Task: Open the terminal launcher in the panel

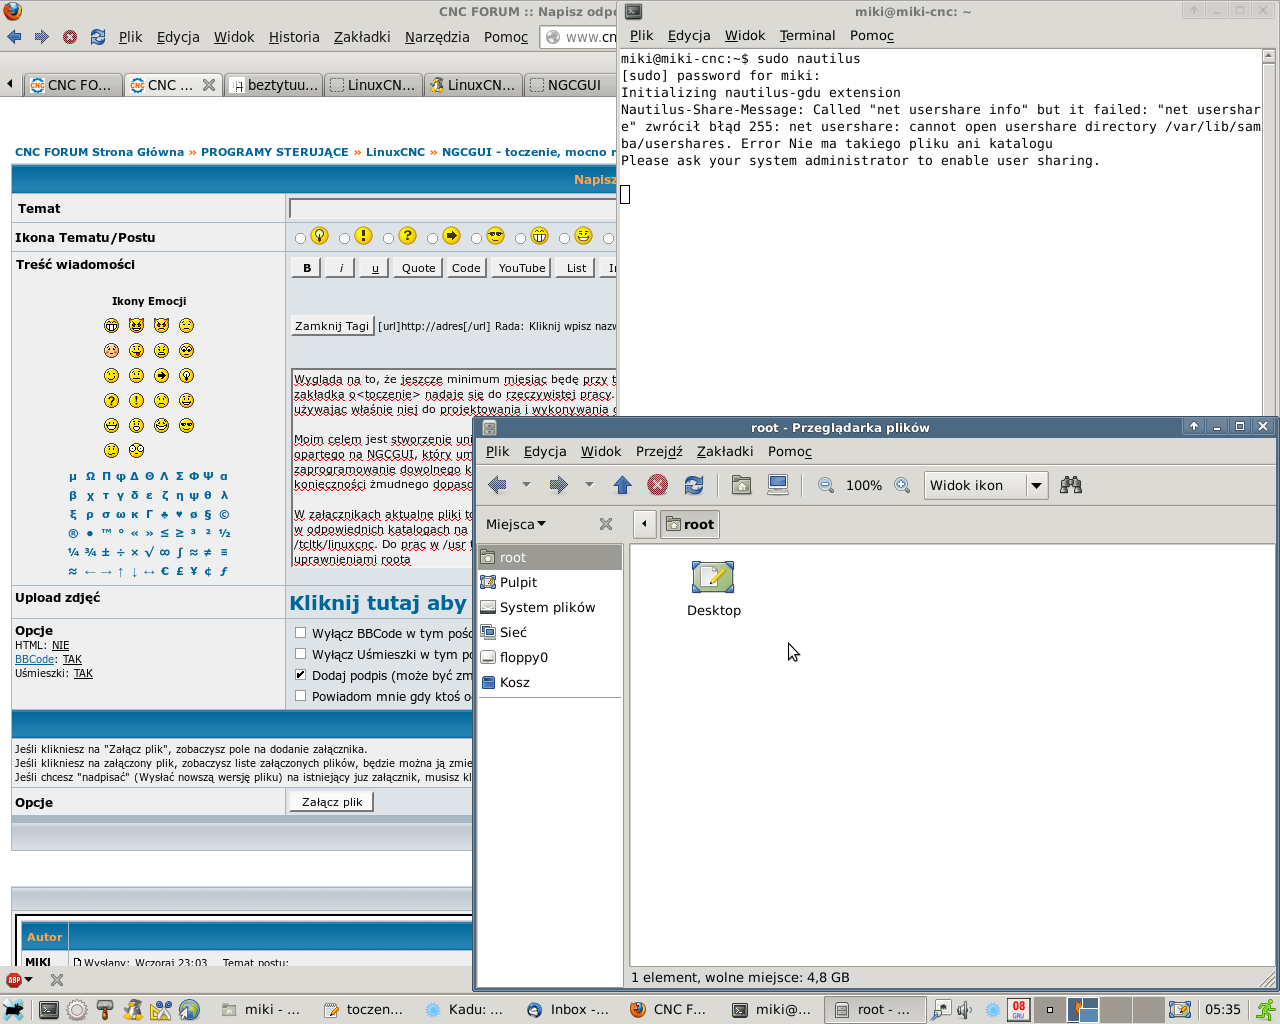Action: coord(48,1010)
